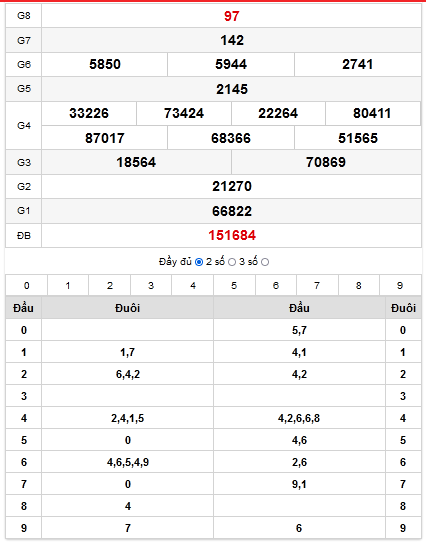Select the 'Đầy đủ' radio button
Viewport: 426px width, 545px height.
pyautogui.click(x=199, y=262)
